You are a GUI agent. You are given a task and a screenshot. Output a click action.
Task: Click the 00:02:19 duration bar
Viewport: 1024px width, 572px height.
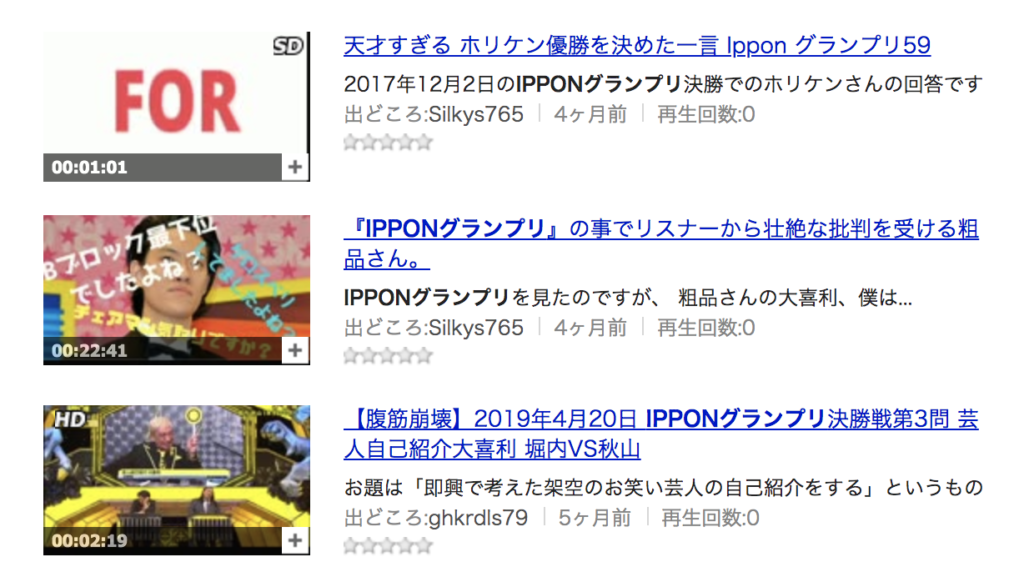pos(163,541)
